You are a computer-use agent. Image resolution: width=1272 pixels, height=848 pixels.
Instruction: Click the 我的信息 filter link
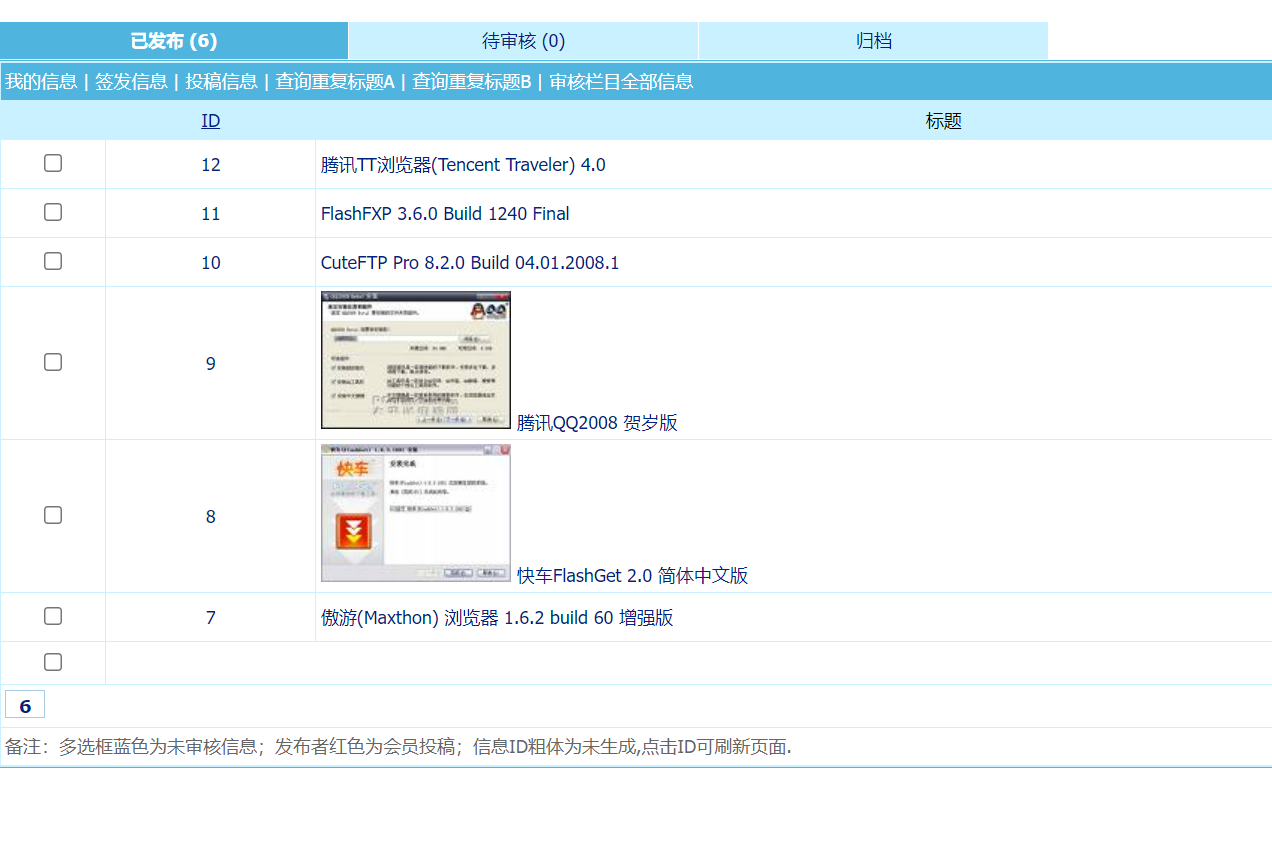pos(41,82)
